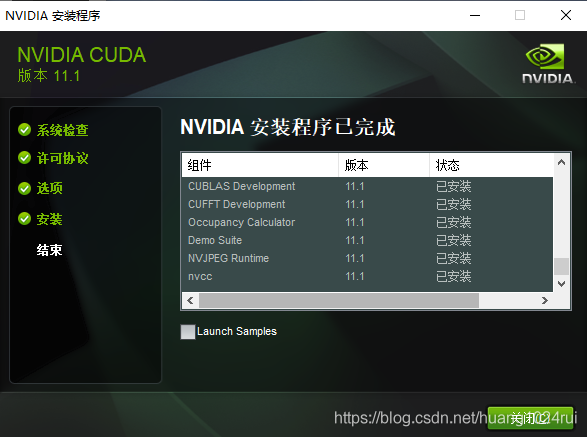Select the 结束 step in sidebar
The height and width of the screenshot is (437, 587).
coord(49,250)
